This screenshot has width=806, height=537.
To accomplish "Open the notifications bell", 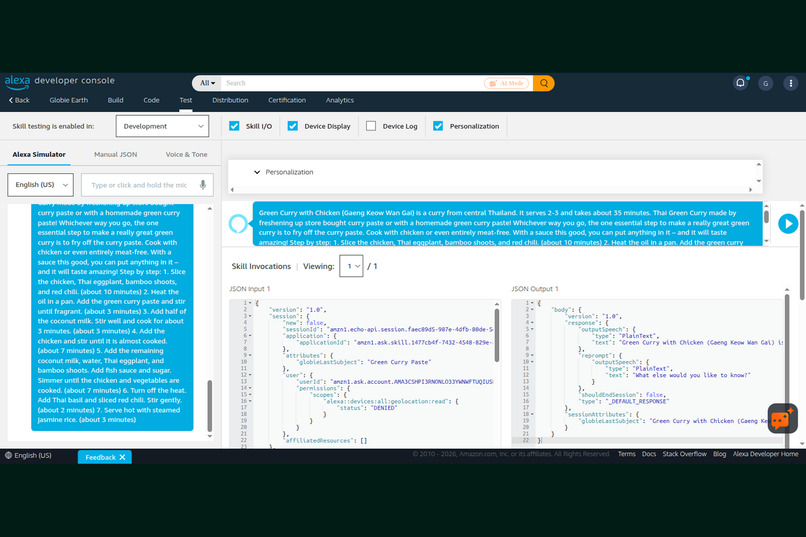I will (x=740, y=83).
